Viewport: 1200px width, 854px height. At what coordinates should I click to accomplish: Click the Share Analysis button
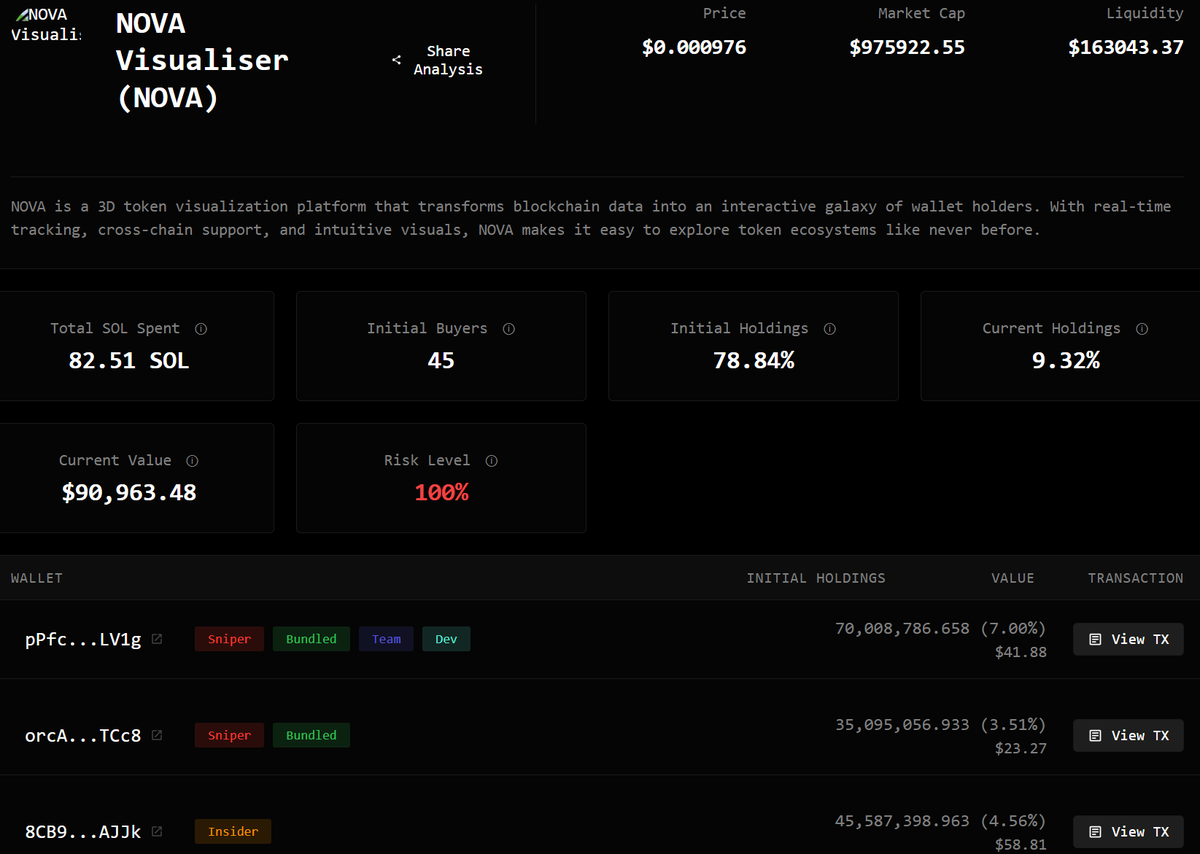[437, 60]
